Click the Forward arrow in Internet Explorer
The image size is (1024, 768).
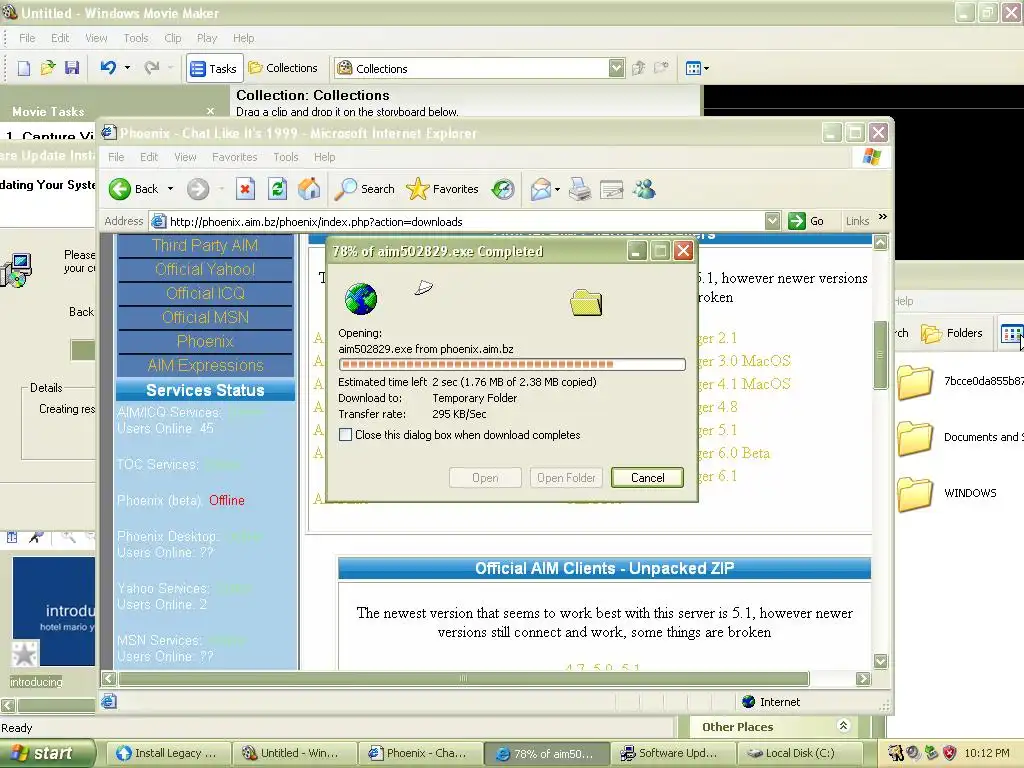[x=198, y=189]
